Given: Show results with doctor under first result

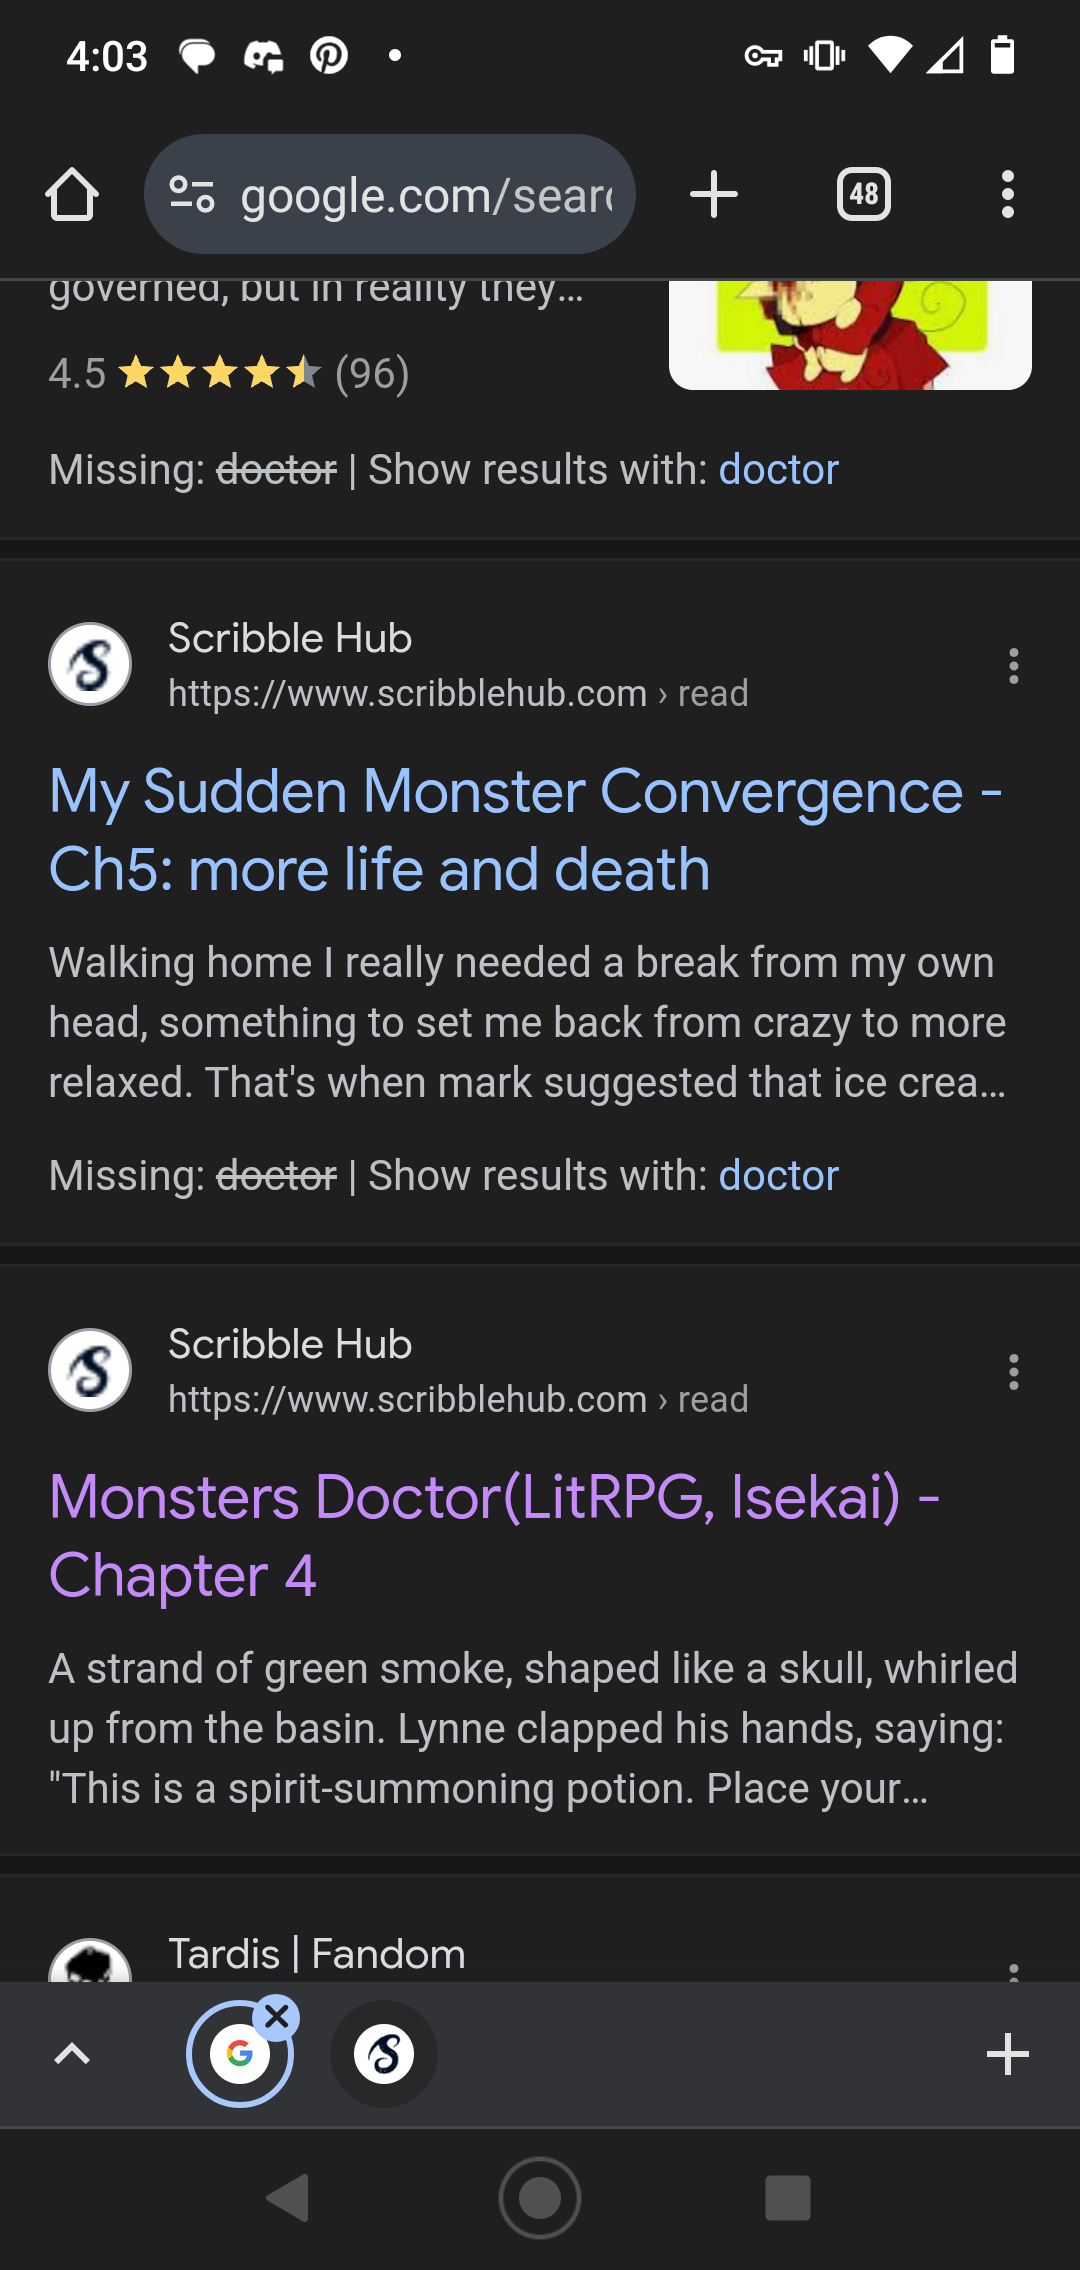Looking at the screenshot, I should click(778, 469).
